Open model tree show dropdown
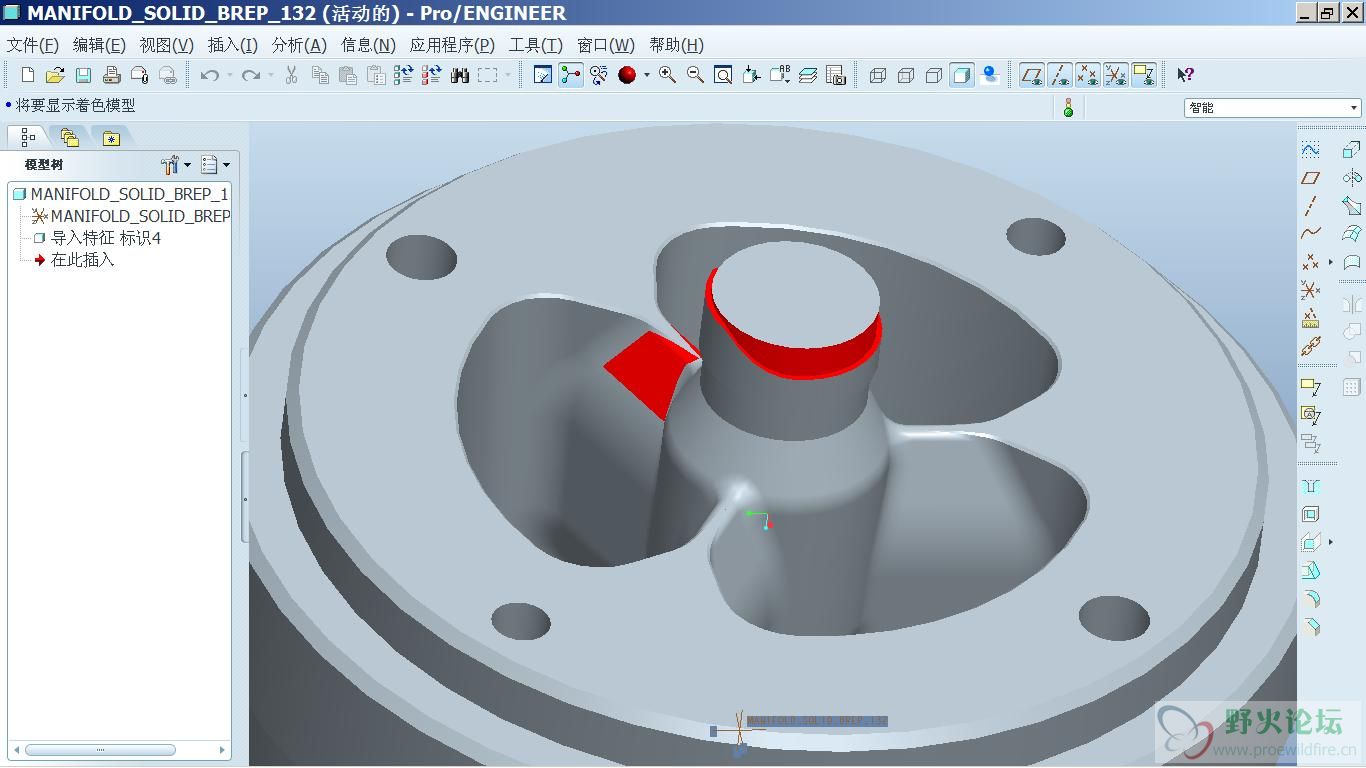The height and width of the screenshot is (768, 1366). click(215, 165)
